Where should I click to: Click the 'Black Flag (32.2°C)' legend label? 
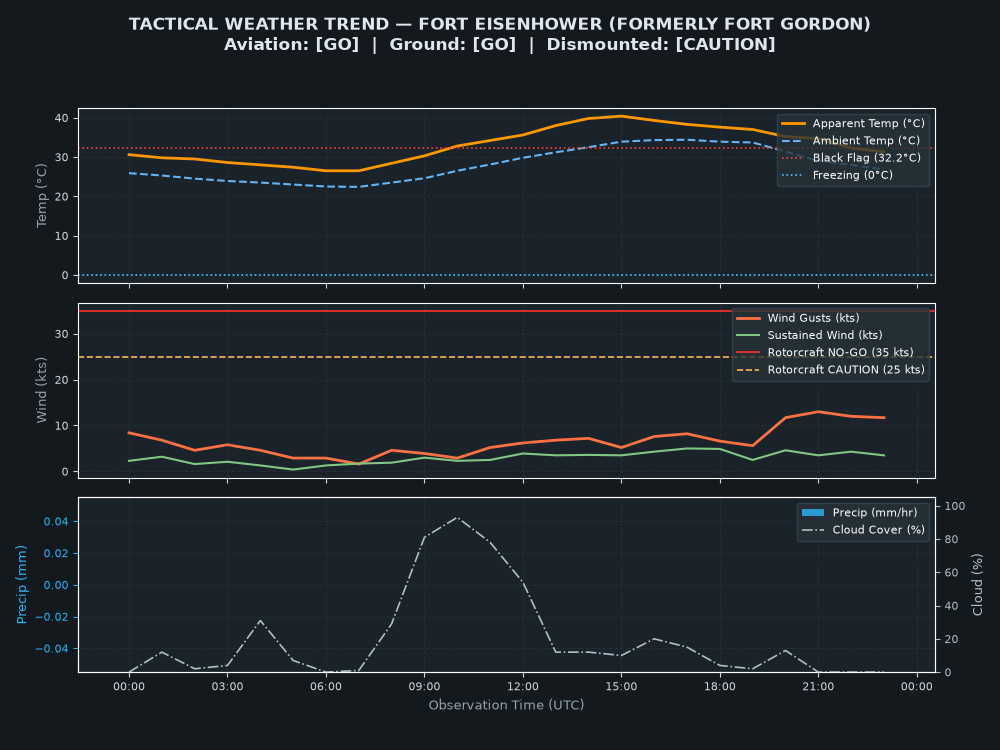pos(867,158)
